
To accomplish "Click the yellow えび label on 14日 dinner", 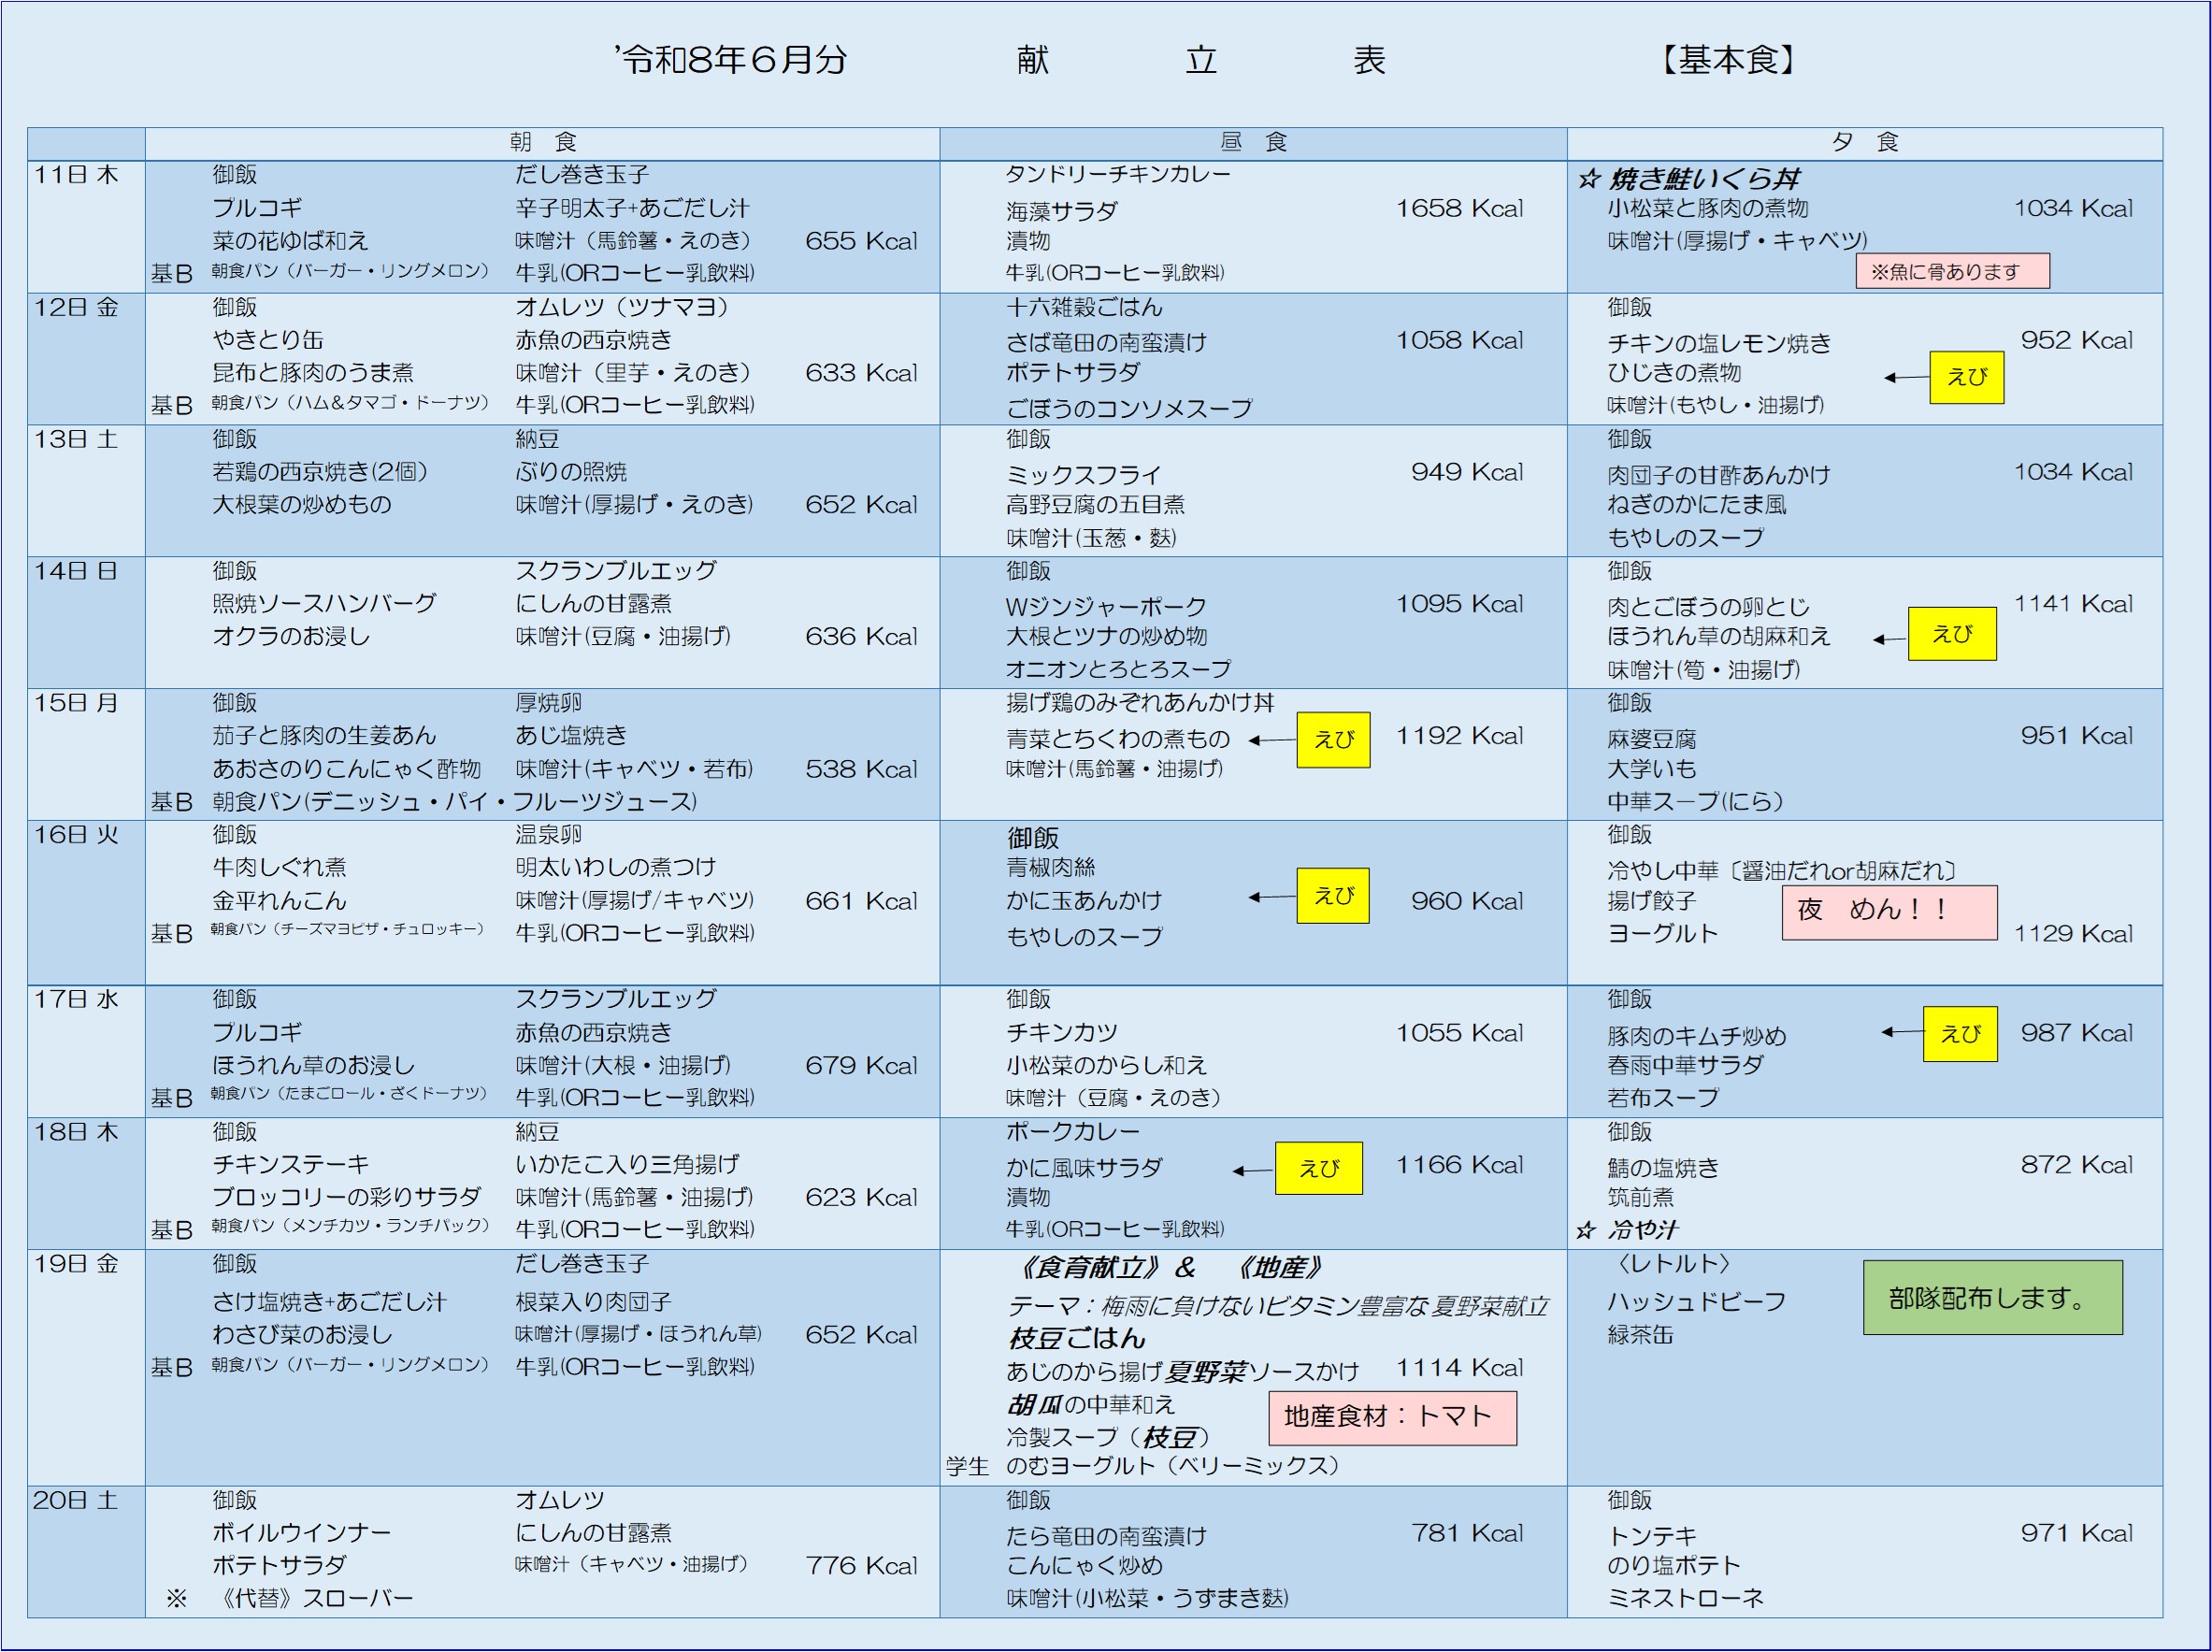I will (1951, 634).
